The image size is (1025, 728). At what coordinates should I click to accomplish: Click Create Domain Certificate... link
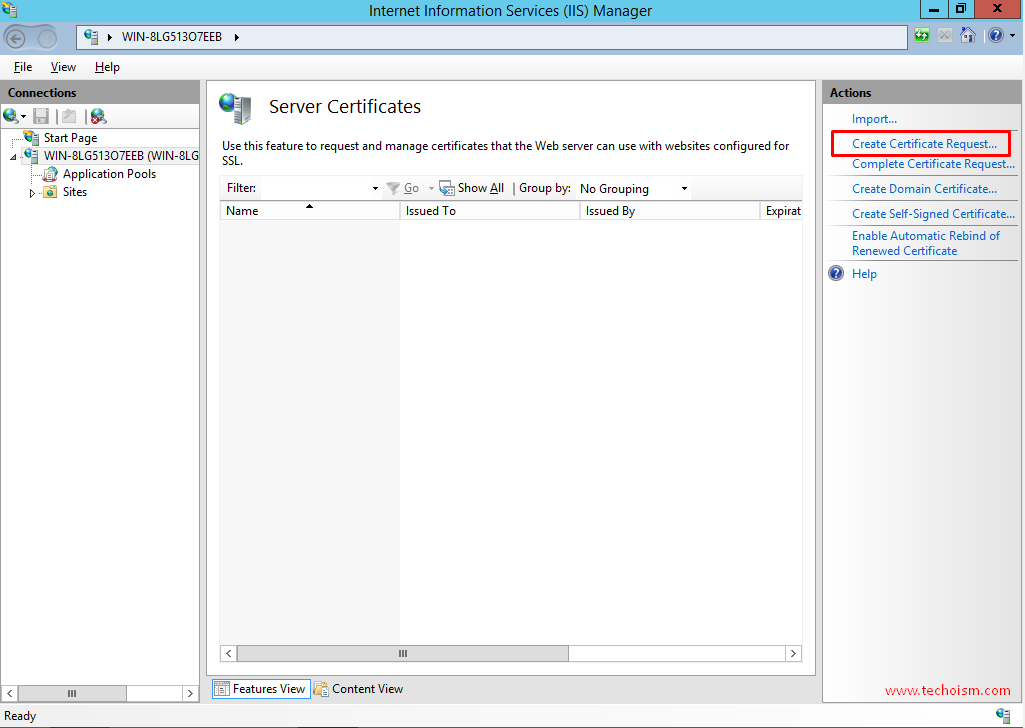(924, 189)
